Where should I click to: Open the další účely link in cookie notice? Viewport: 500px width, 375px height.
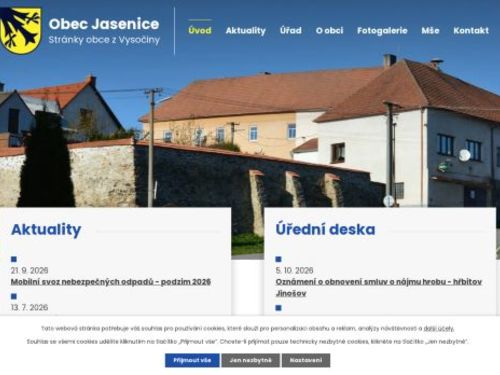[x=438, y=328]
